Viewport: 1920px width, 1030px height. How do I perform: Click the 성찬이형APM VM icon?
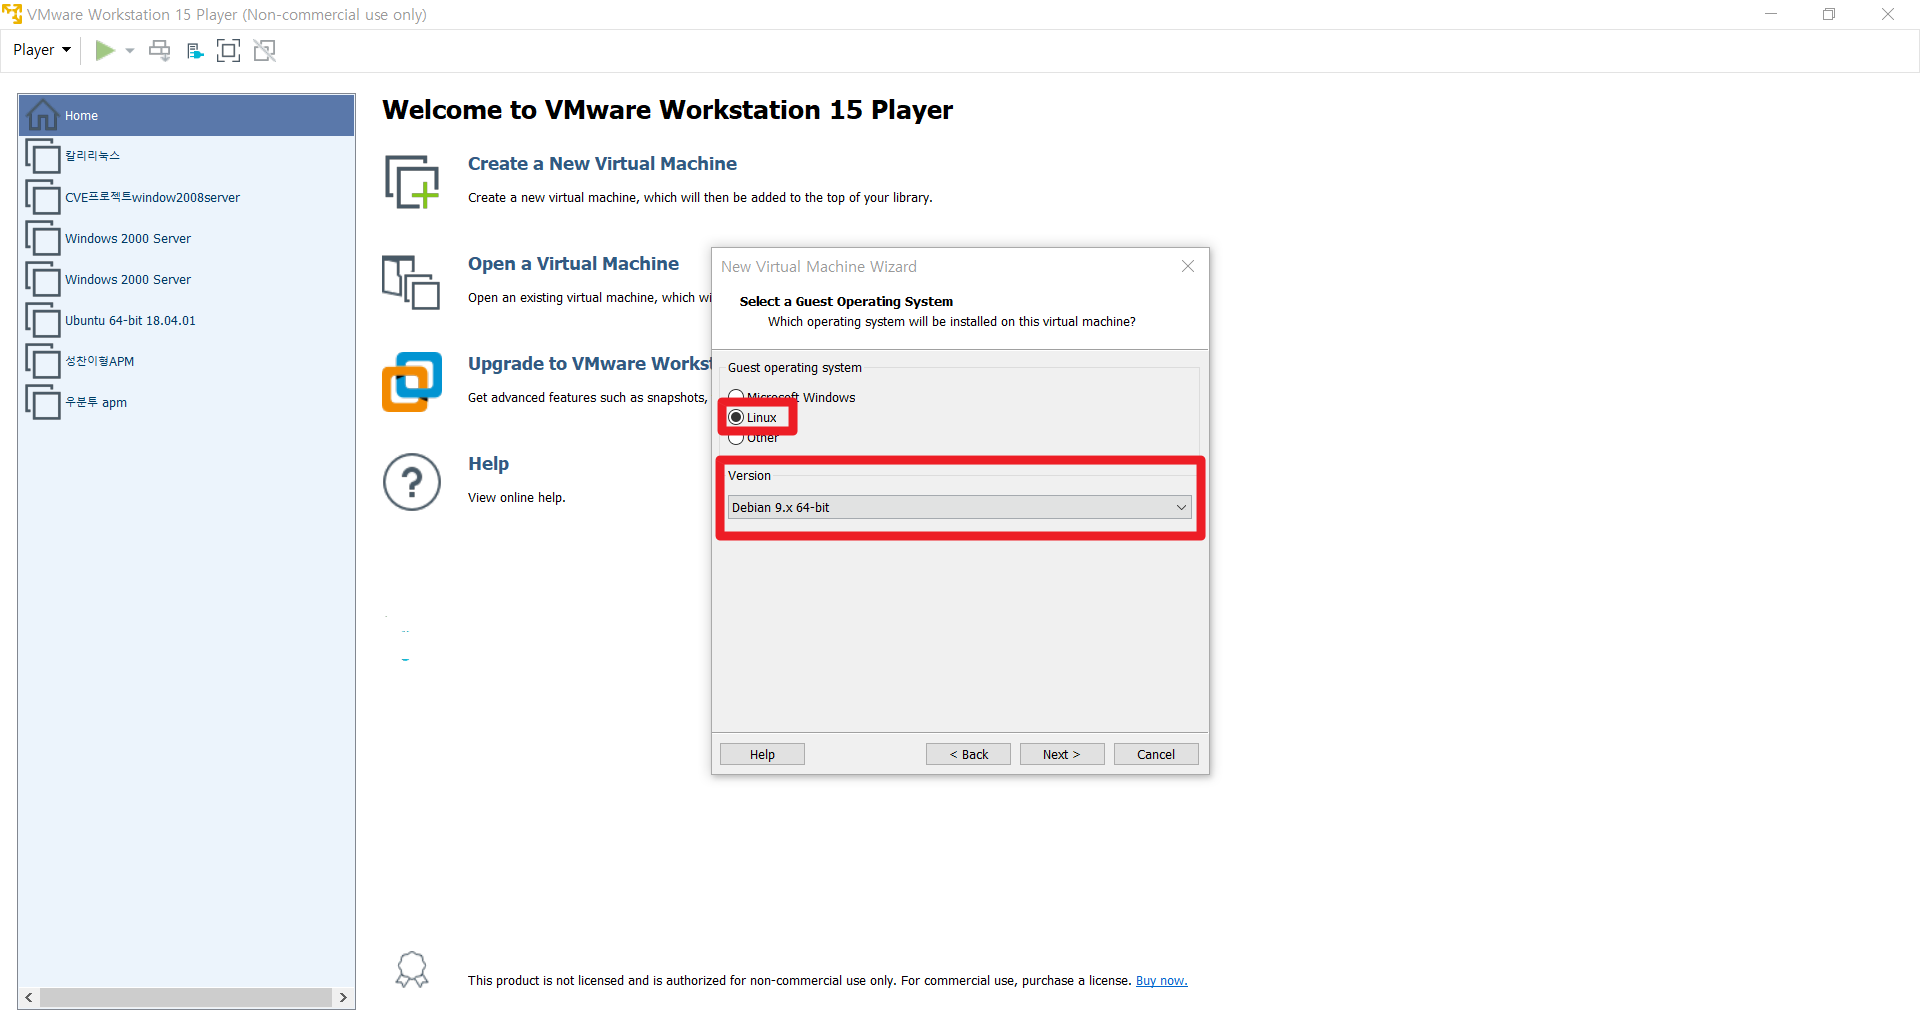(43, 361)
